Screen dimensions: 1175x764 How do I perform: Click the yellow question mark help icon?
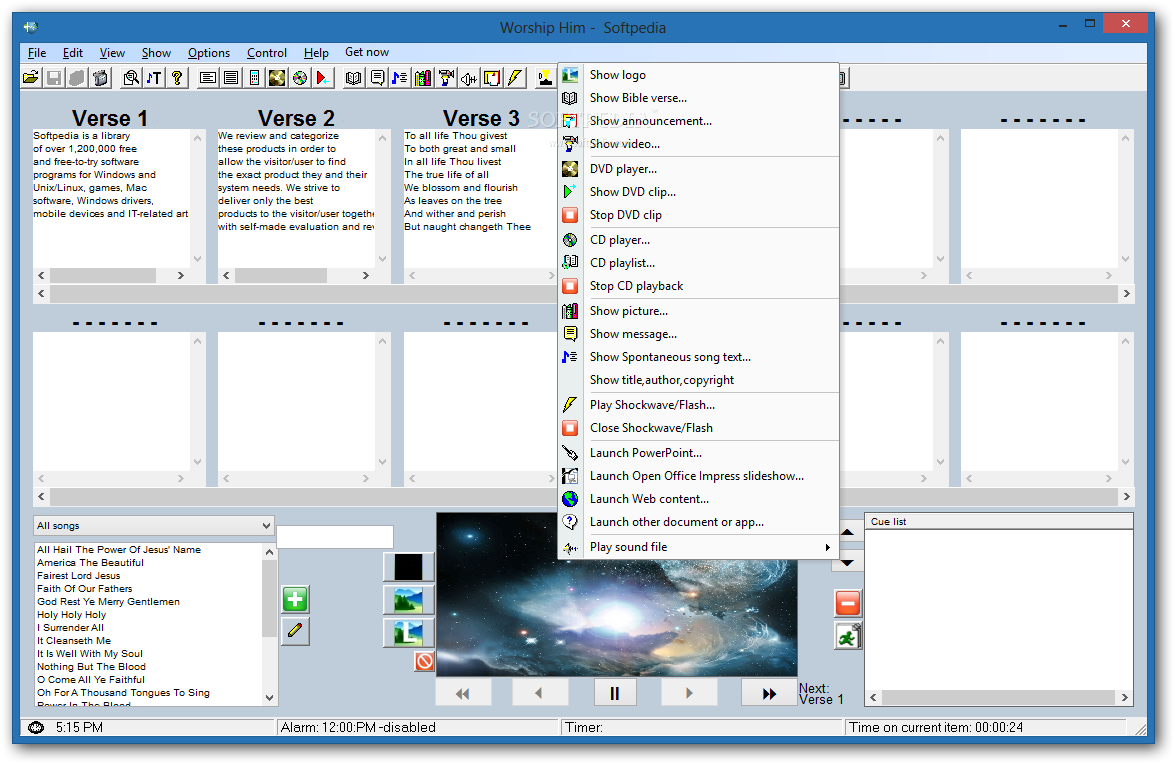click(178, 77)
